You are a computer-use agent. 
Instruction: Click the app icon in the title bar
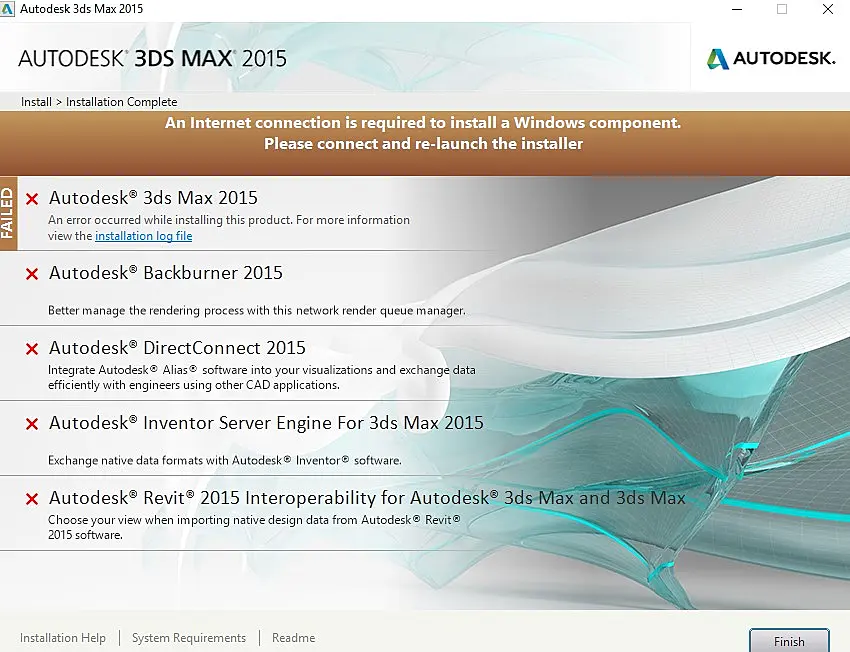click(8, 9)
